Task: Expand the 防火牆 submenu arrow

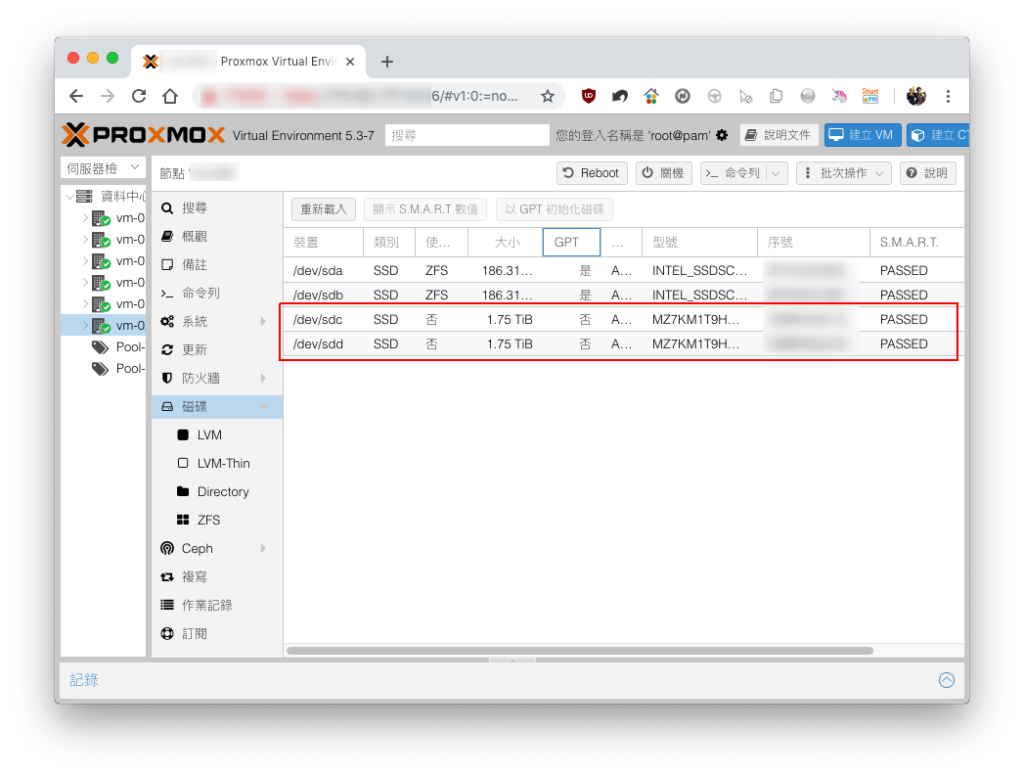Action: pyautogui.click(x=263, y=378)
